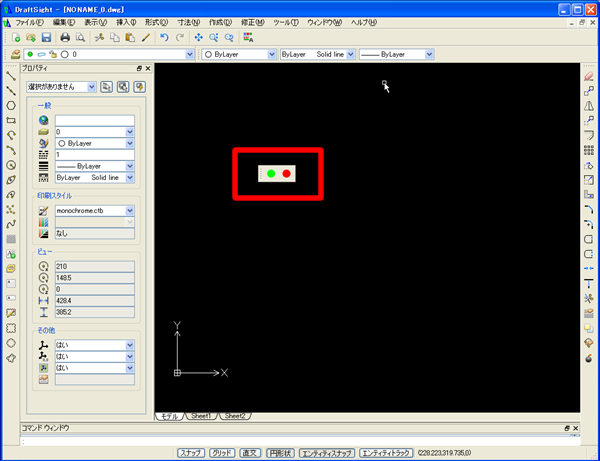Float the コマンド ウィンドウ panel
This screenshot has height=461, width=600.
567,428
